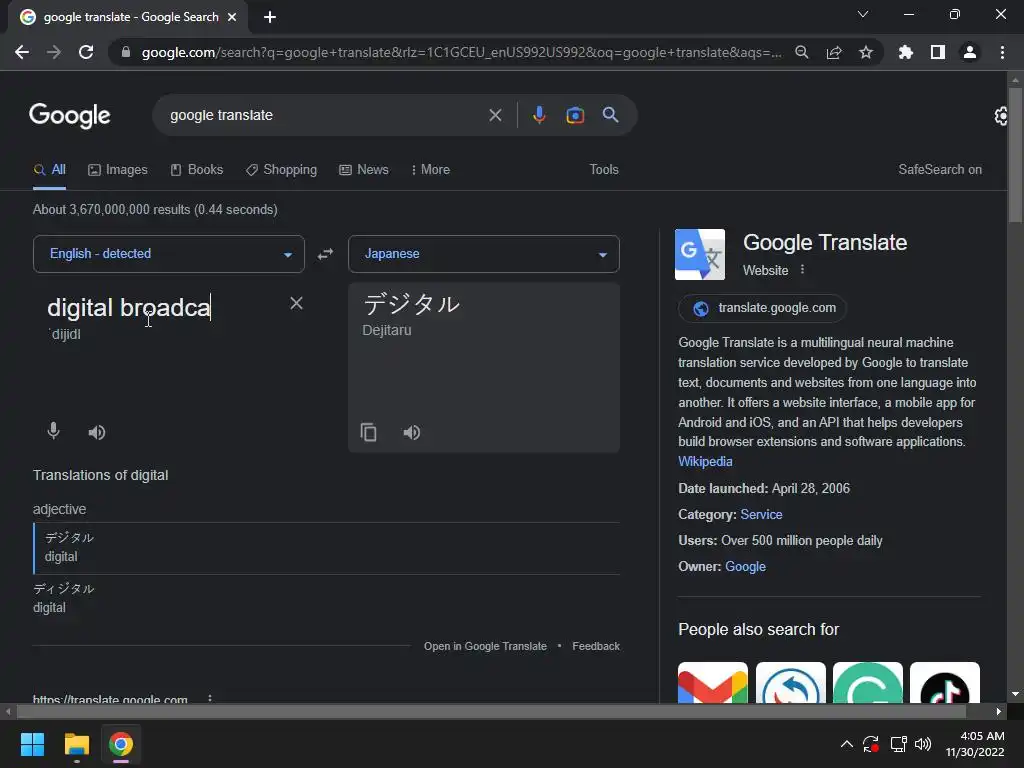Open options for translate.google.com result
This screenshot has height=768, width=1024.
210,698
